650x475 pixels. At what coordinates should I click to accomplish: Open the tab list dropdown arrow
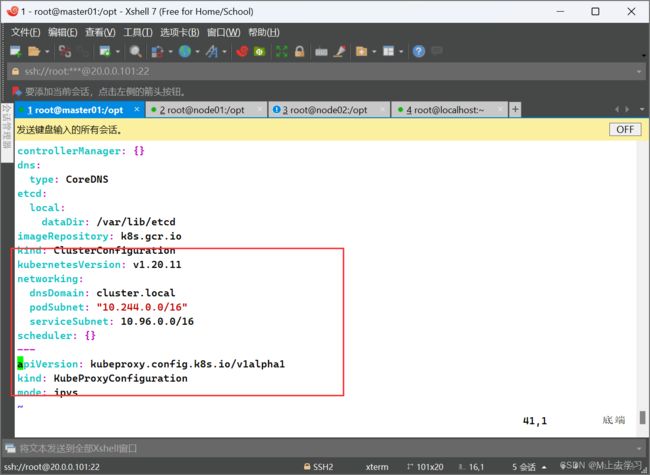tap(642, 109)
